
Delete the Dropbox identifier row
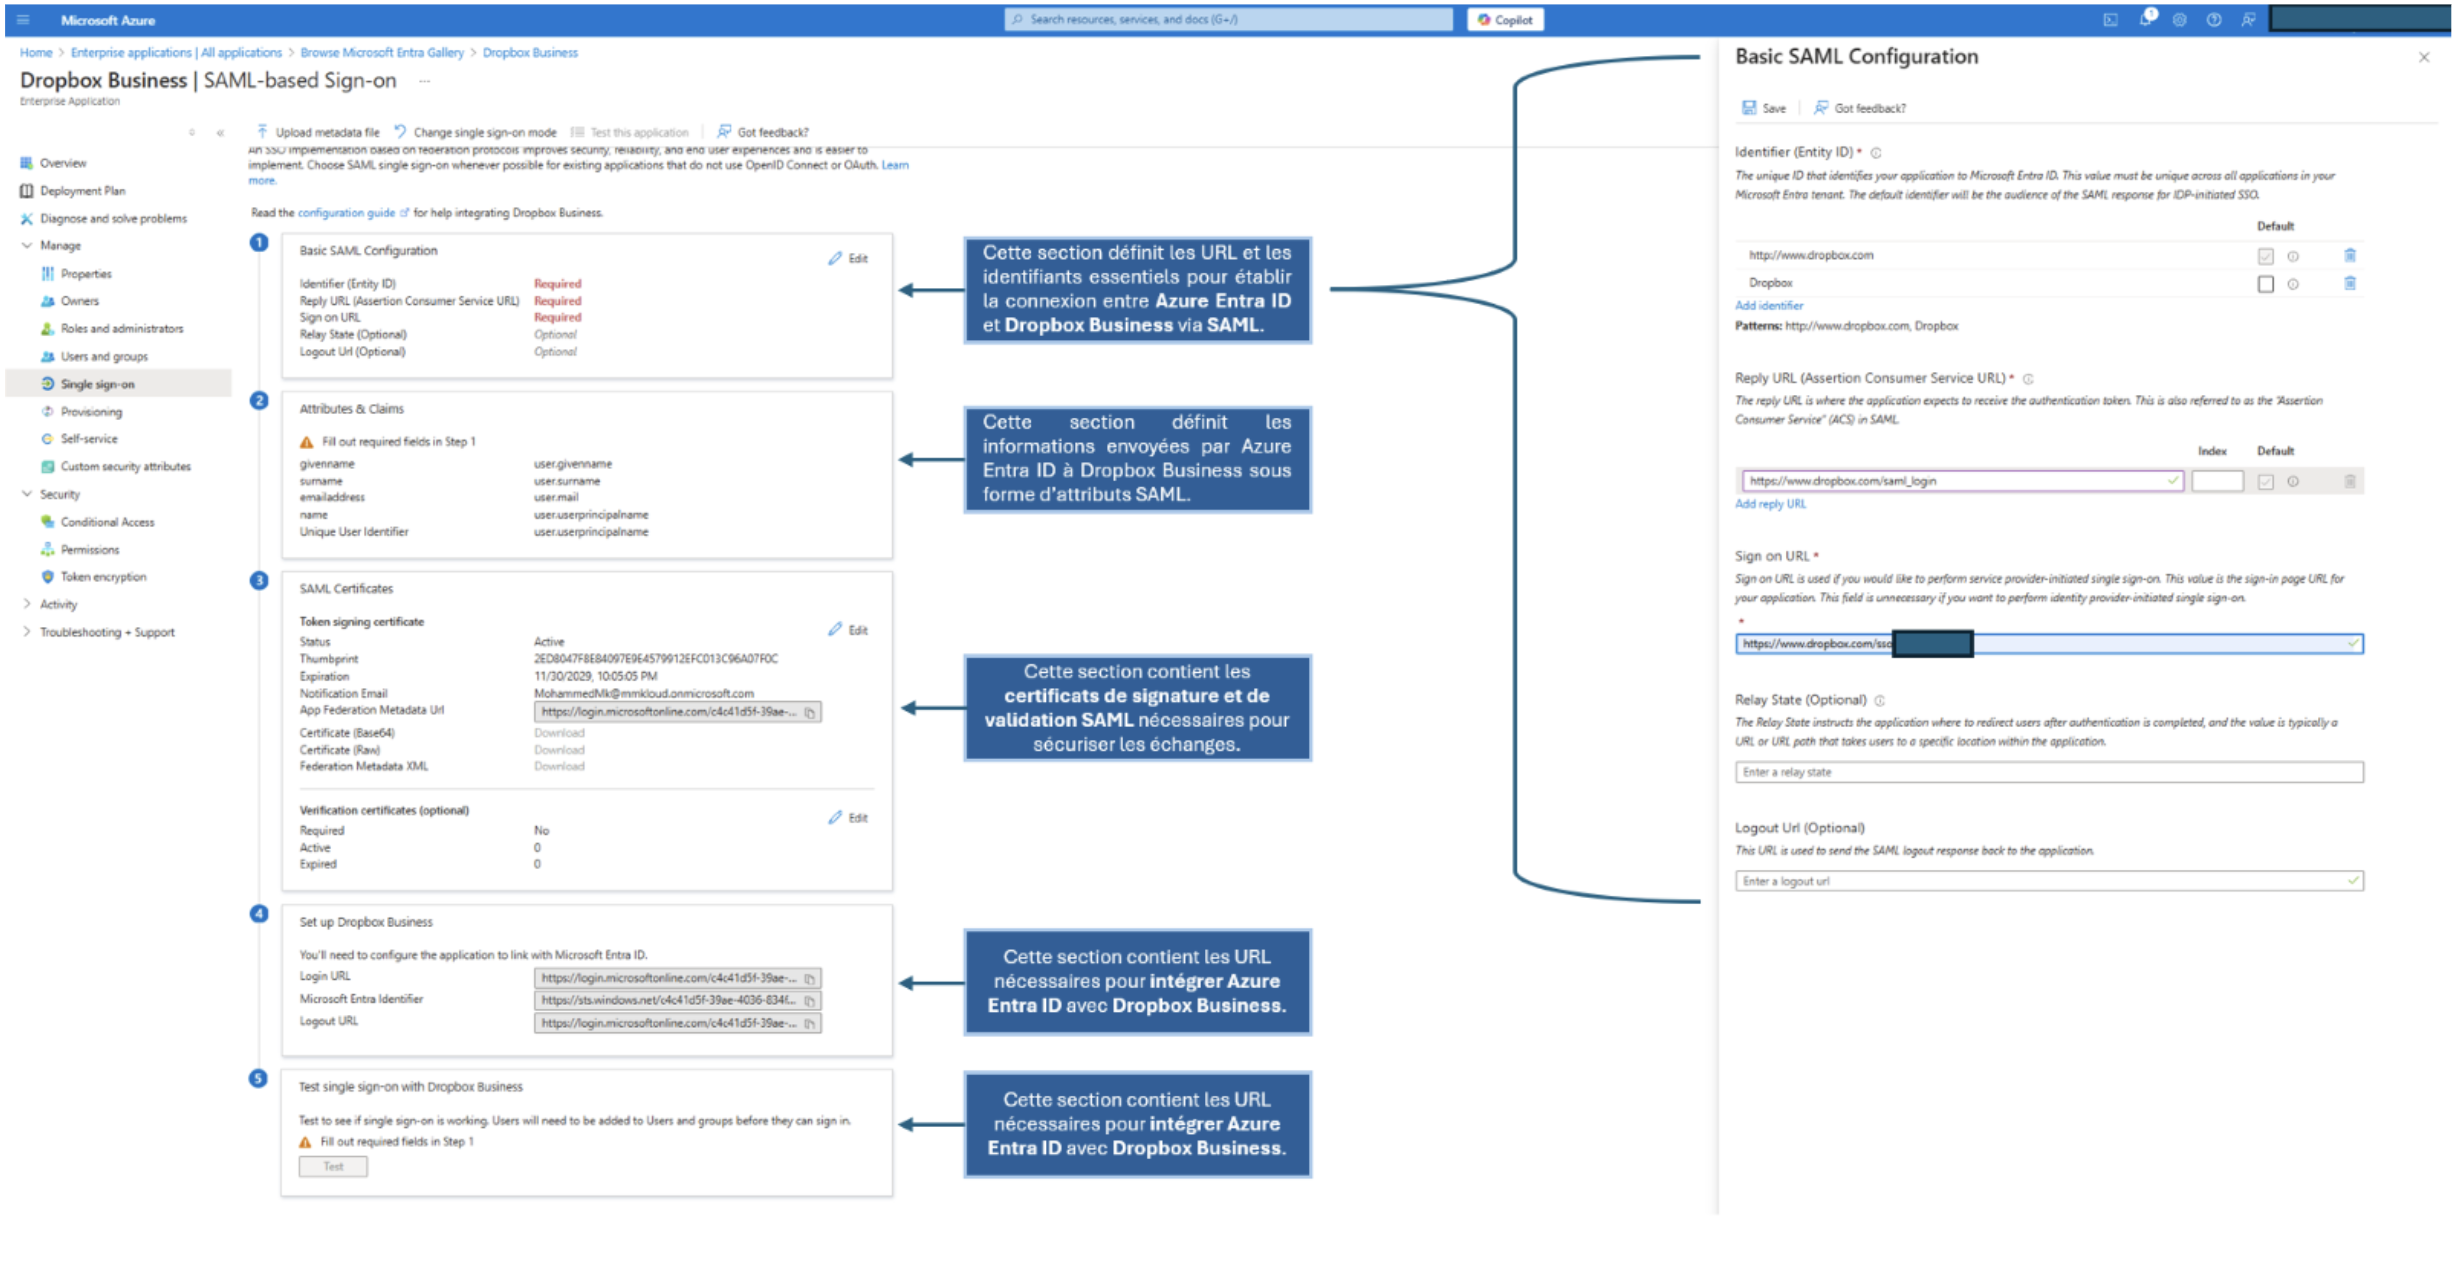2350,284
